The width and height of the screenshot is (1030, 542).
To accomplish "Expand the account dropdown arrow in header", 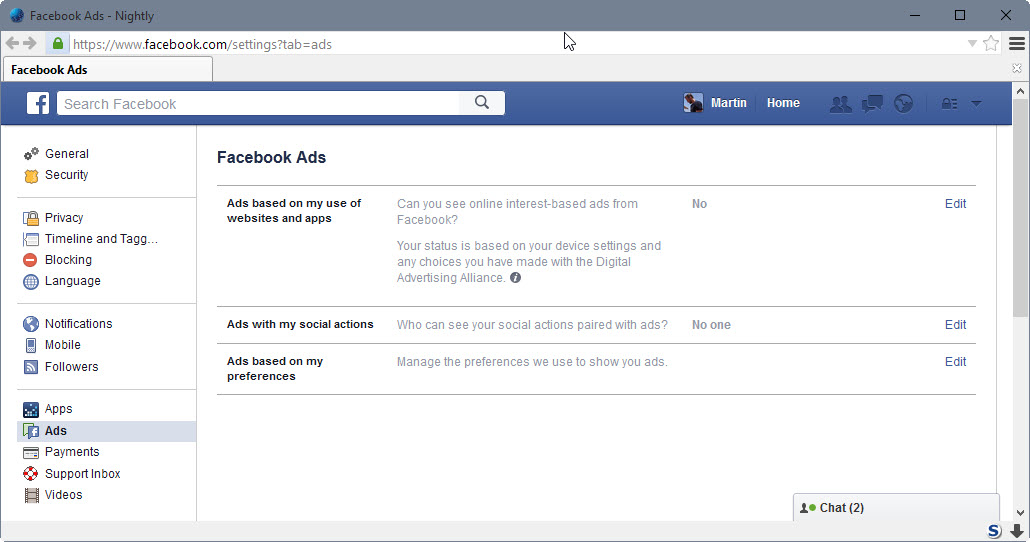I will pyautogui.click(x=976, y=104).
